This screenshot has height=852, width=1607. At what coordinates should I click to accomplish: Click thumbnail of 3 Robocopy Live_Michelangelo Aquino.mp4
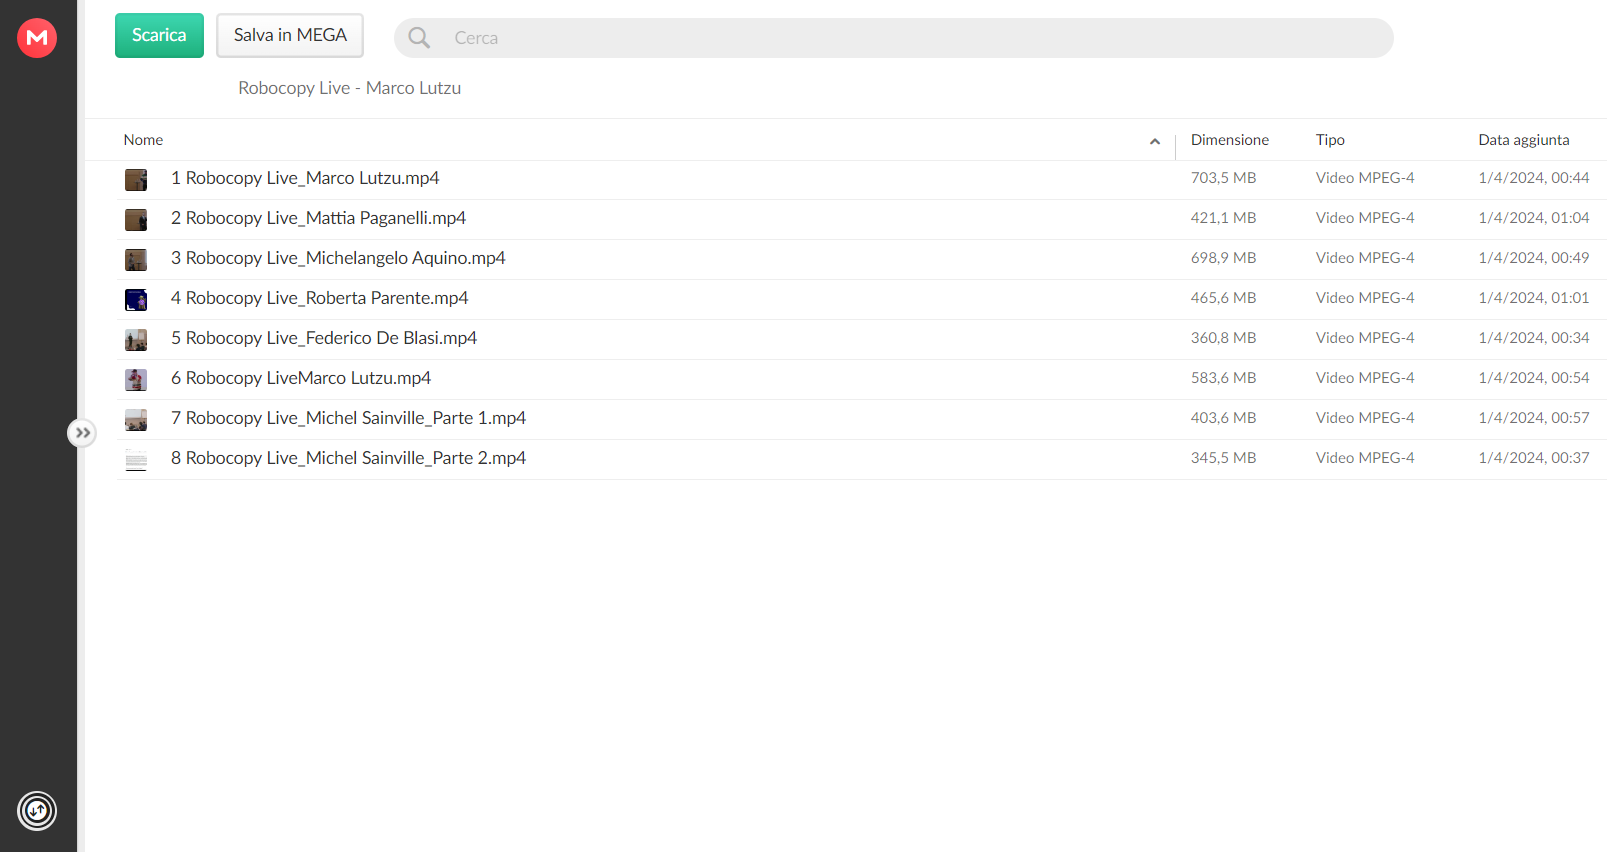pyautogui.click(x=136, y=259)
